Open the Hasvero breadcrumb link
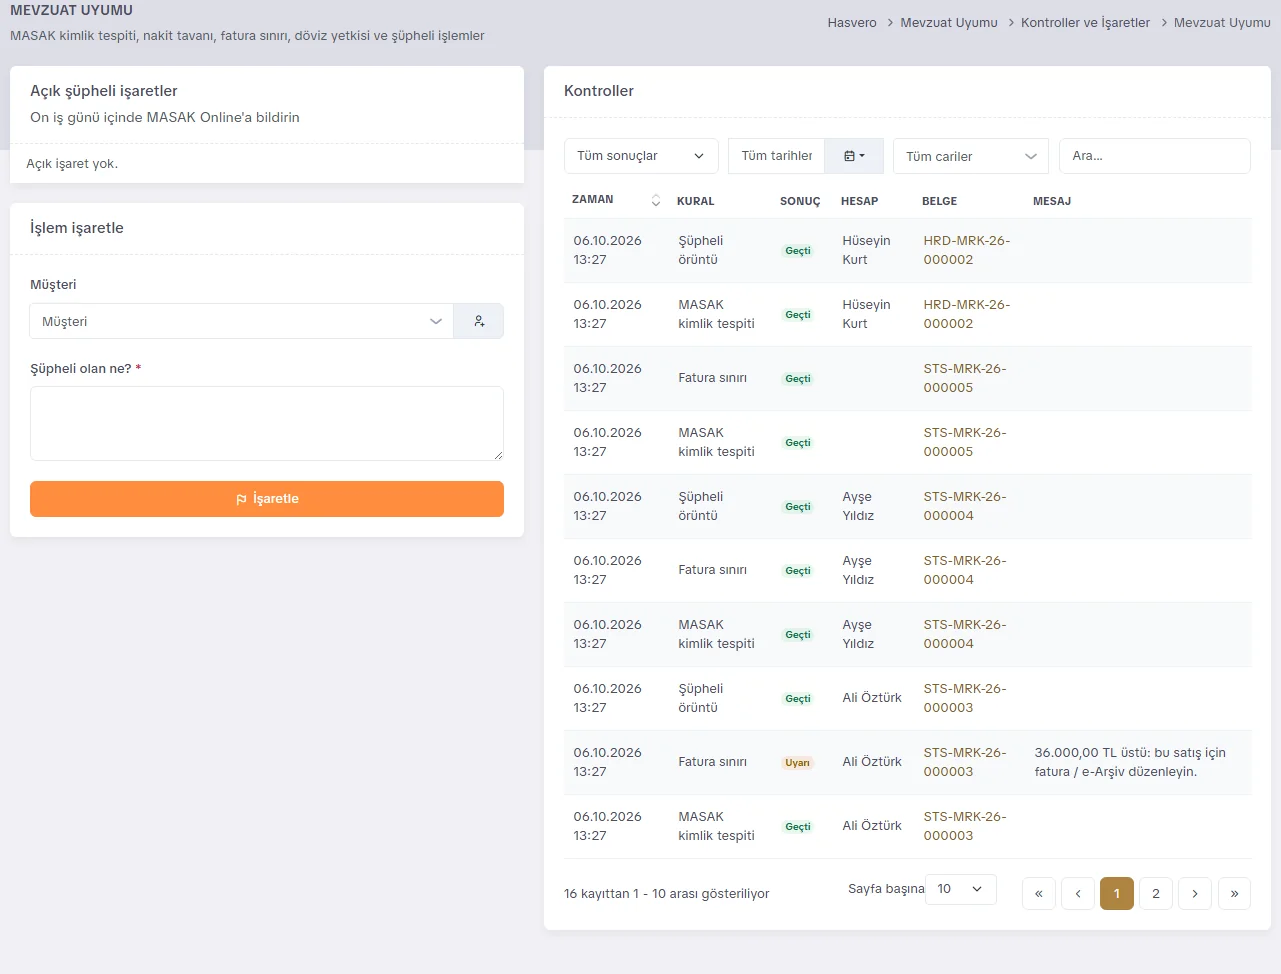1281x974 pixels. 852,22
